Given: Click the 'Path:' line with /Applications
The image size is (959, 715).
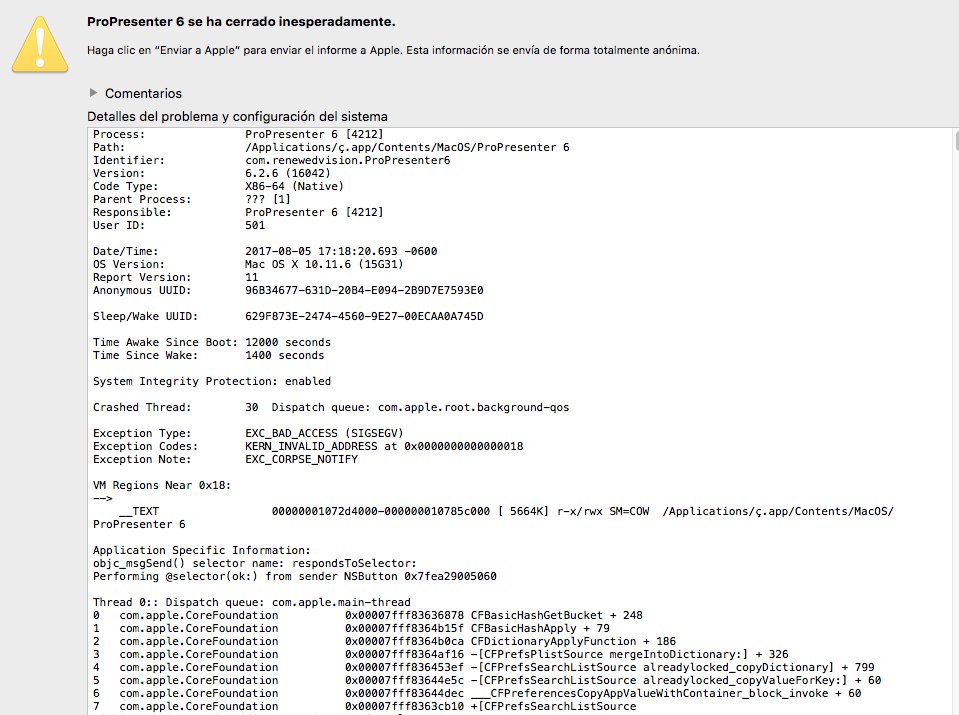Looking at the screenshot, I should point(331,147).
